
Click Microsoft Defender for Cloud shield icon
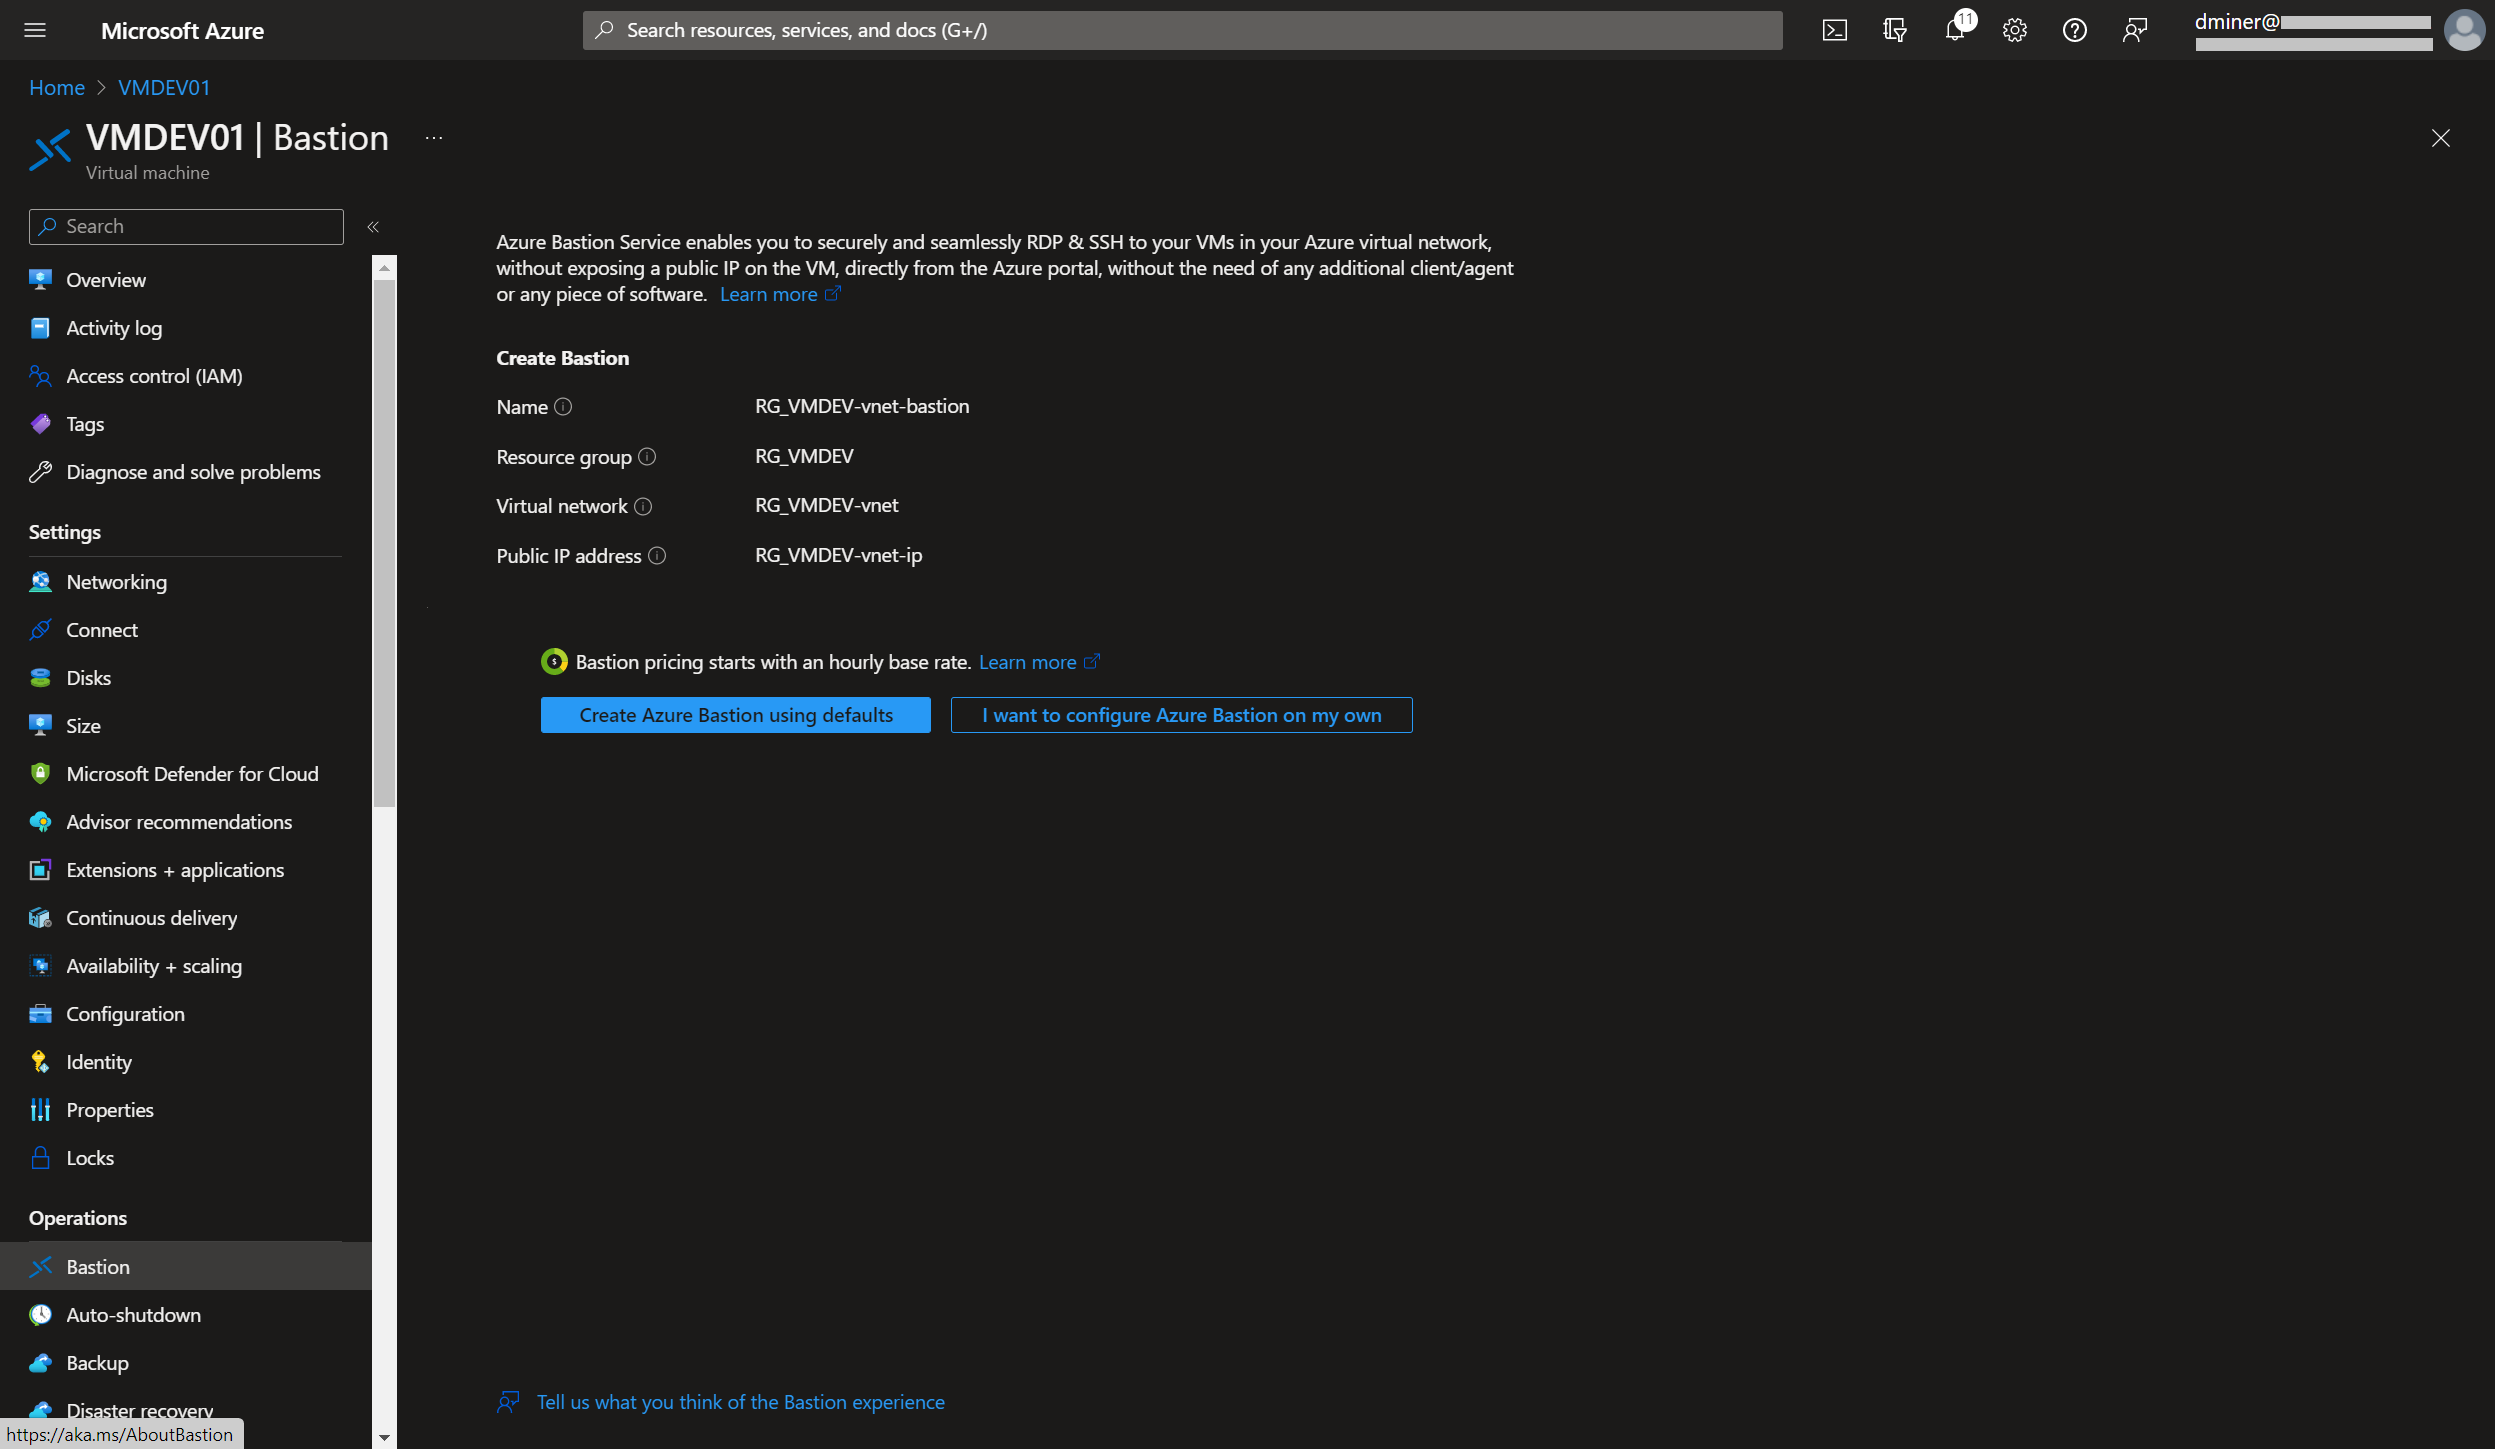(40, 774)
